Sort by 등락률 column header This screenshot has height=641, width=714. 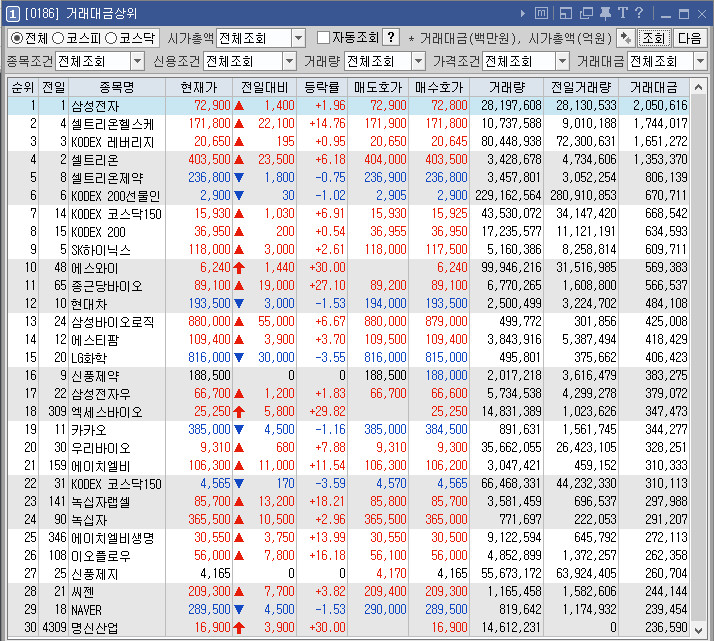tap(322, 87)
